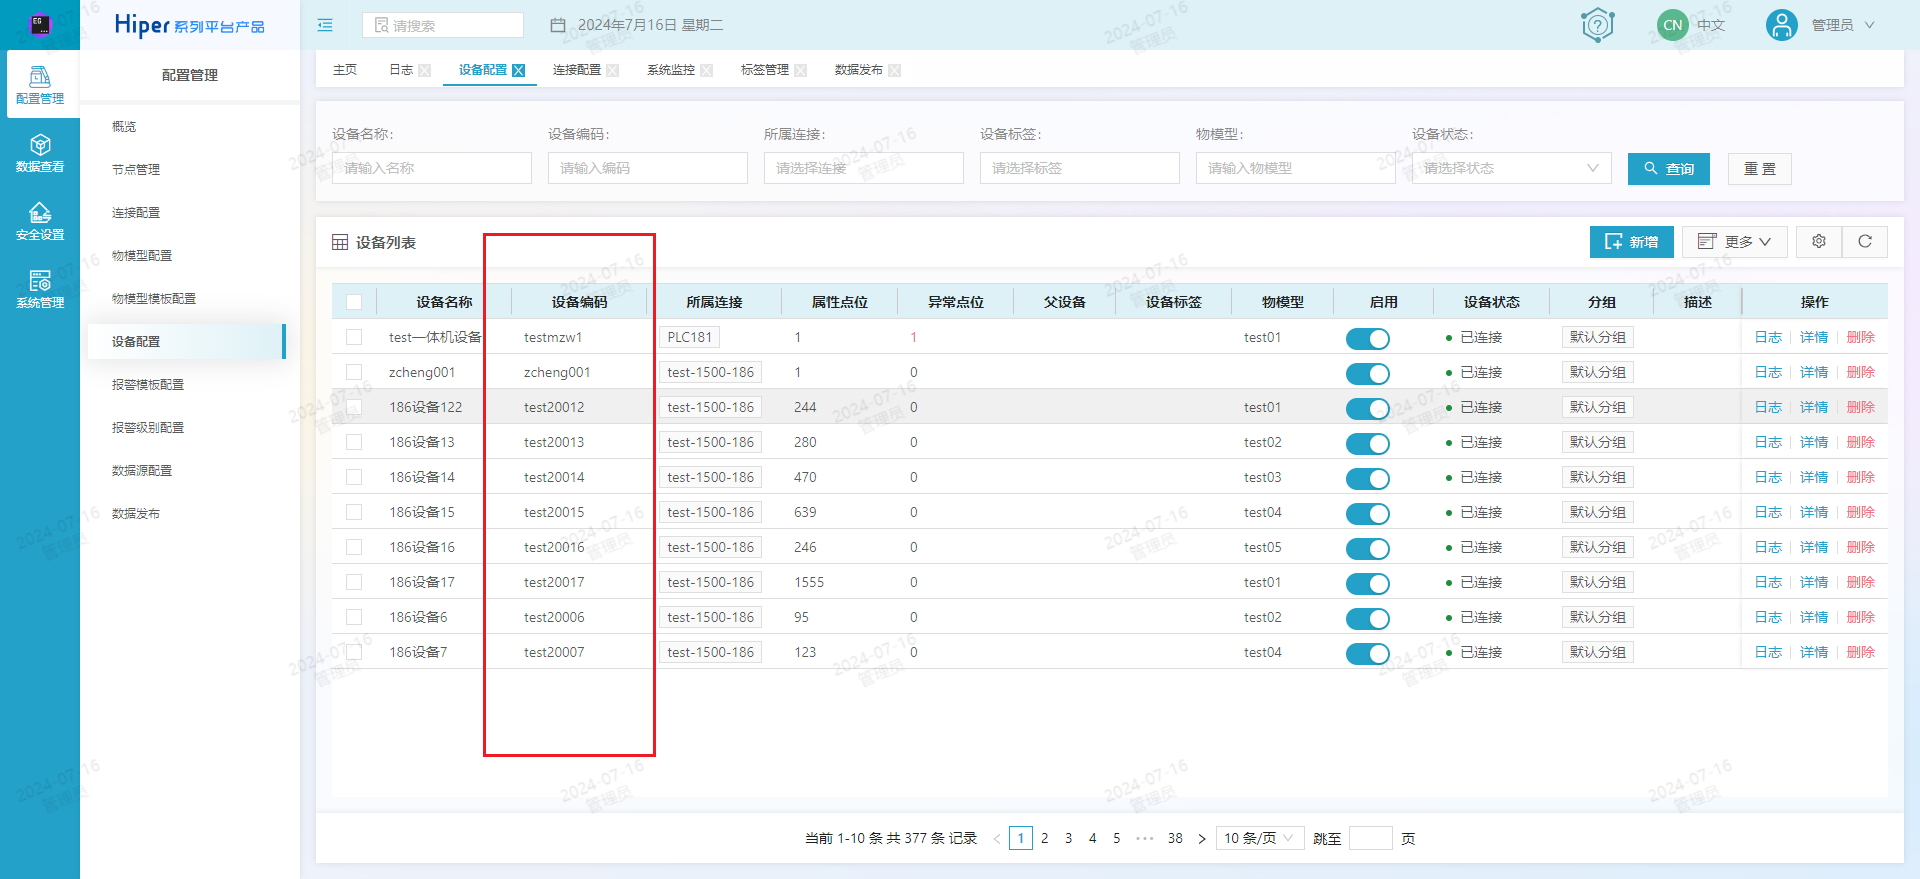Open the 中文 language selector
1920x879 pixels.
(1711, 25)
